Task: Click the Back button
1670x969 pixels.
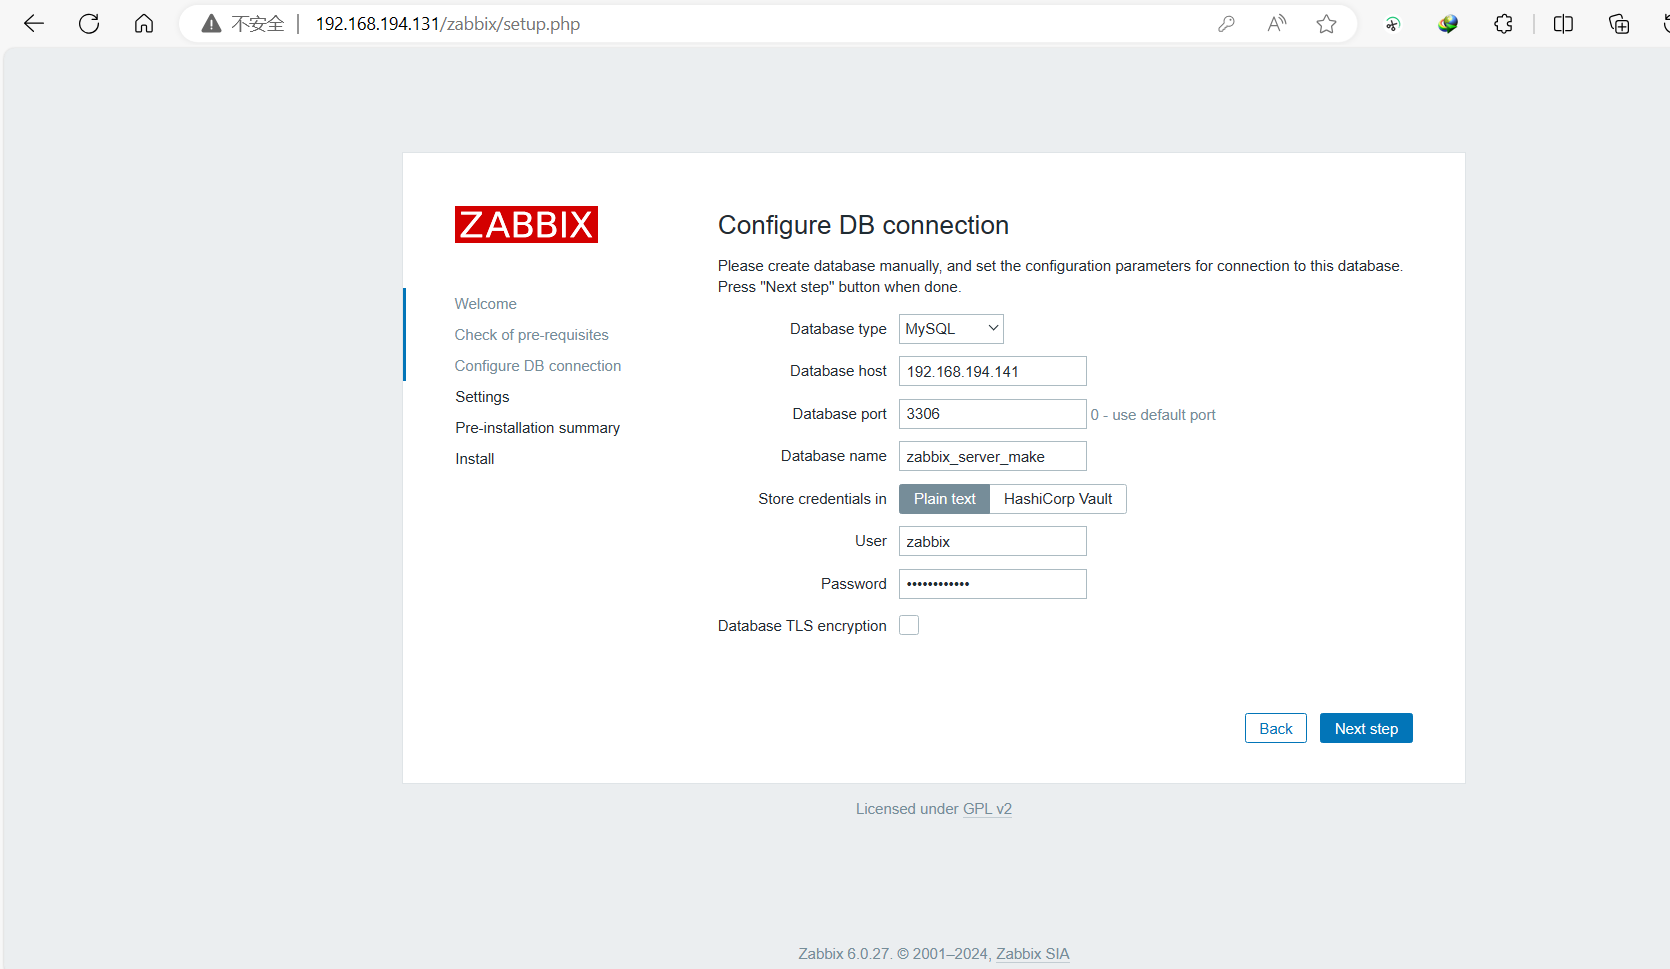Action: click(1276, 728)
